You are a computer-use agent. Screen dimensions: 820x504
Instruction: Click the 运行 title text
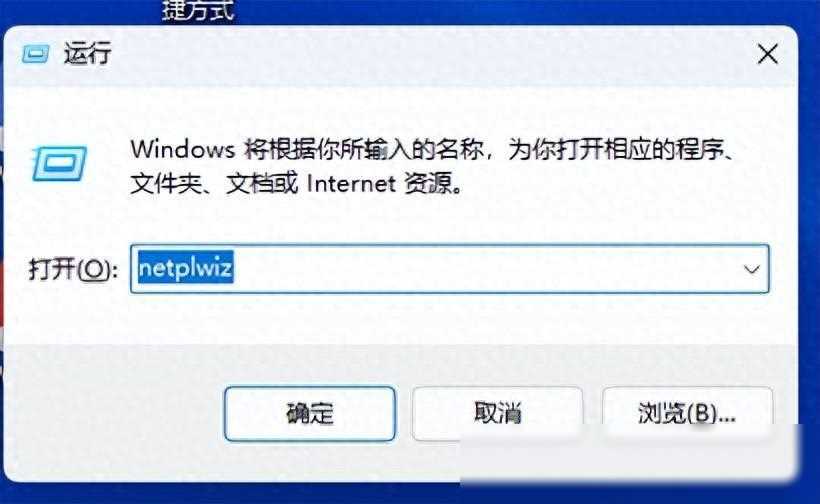point(87,53)
